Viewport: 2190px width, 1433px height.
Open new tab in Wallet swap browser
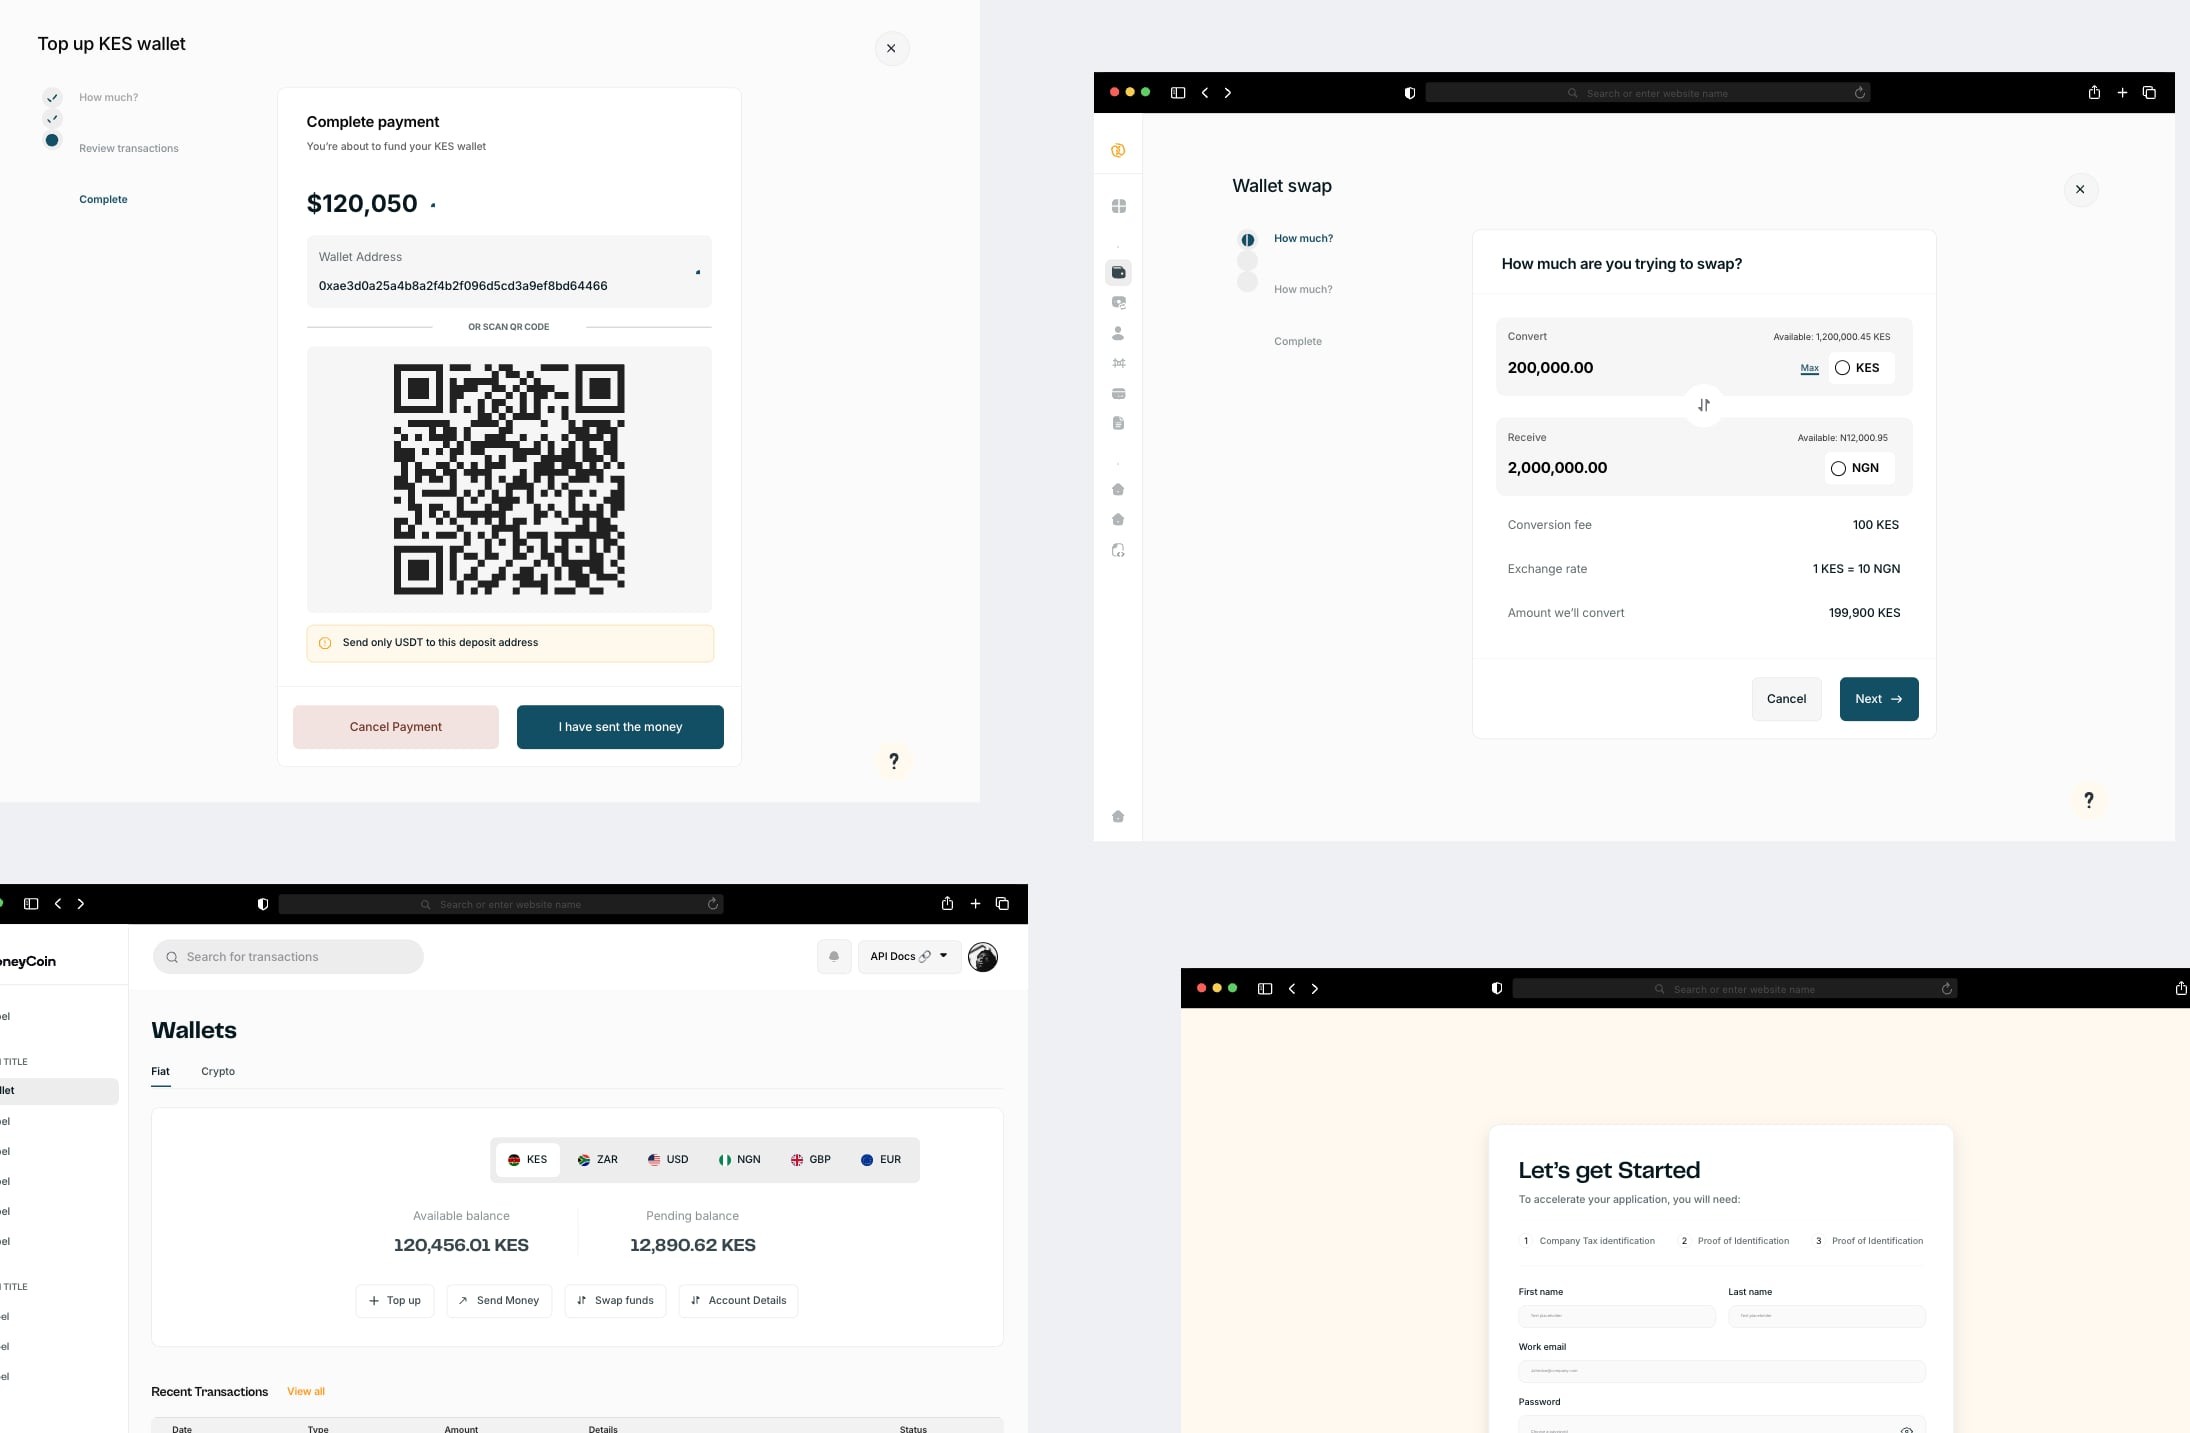pyautogui.click(x=2122, y=93)
